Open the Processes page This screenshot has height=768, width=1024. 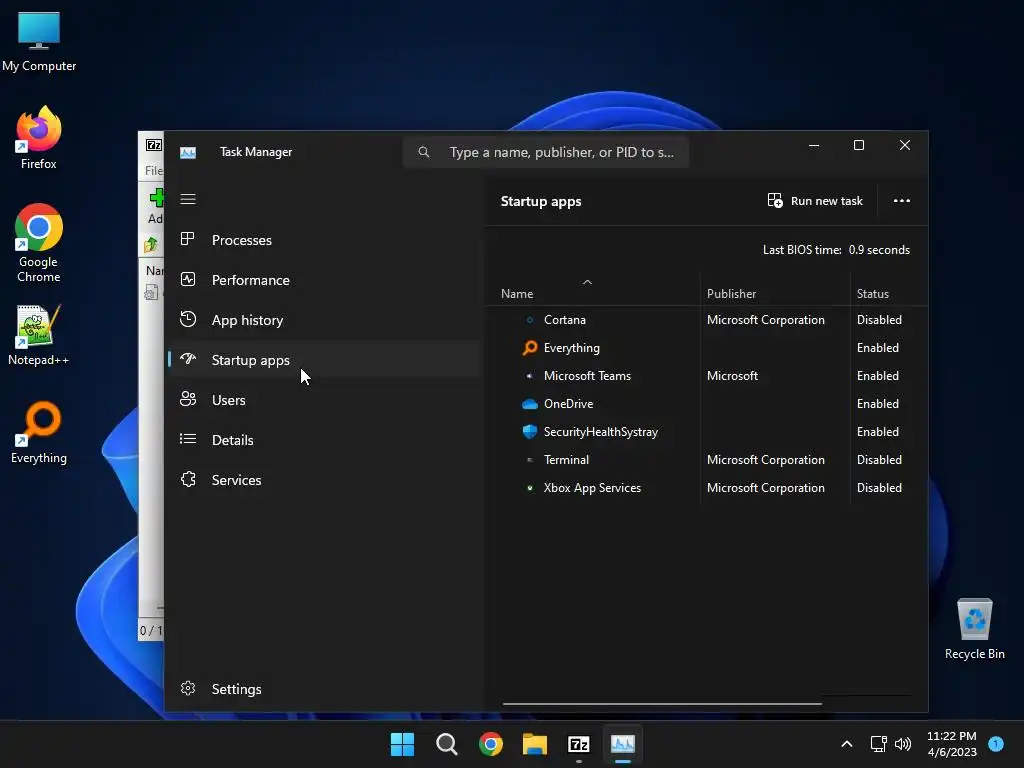pyautogui.click(x=323, y=240)
